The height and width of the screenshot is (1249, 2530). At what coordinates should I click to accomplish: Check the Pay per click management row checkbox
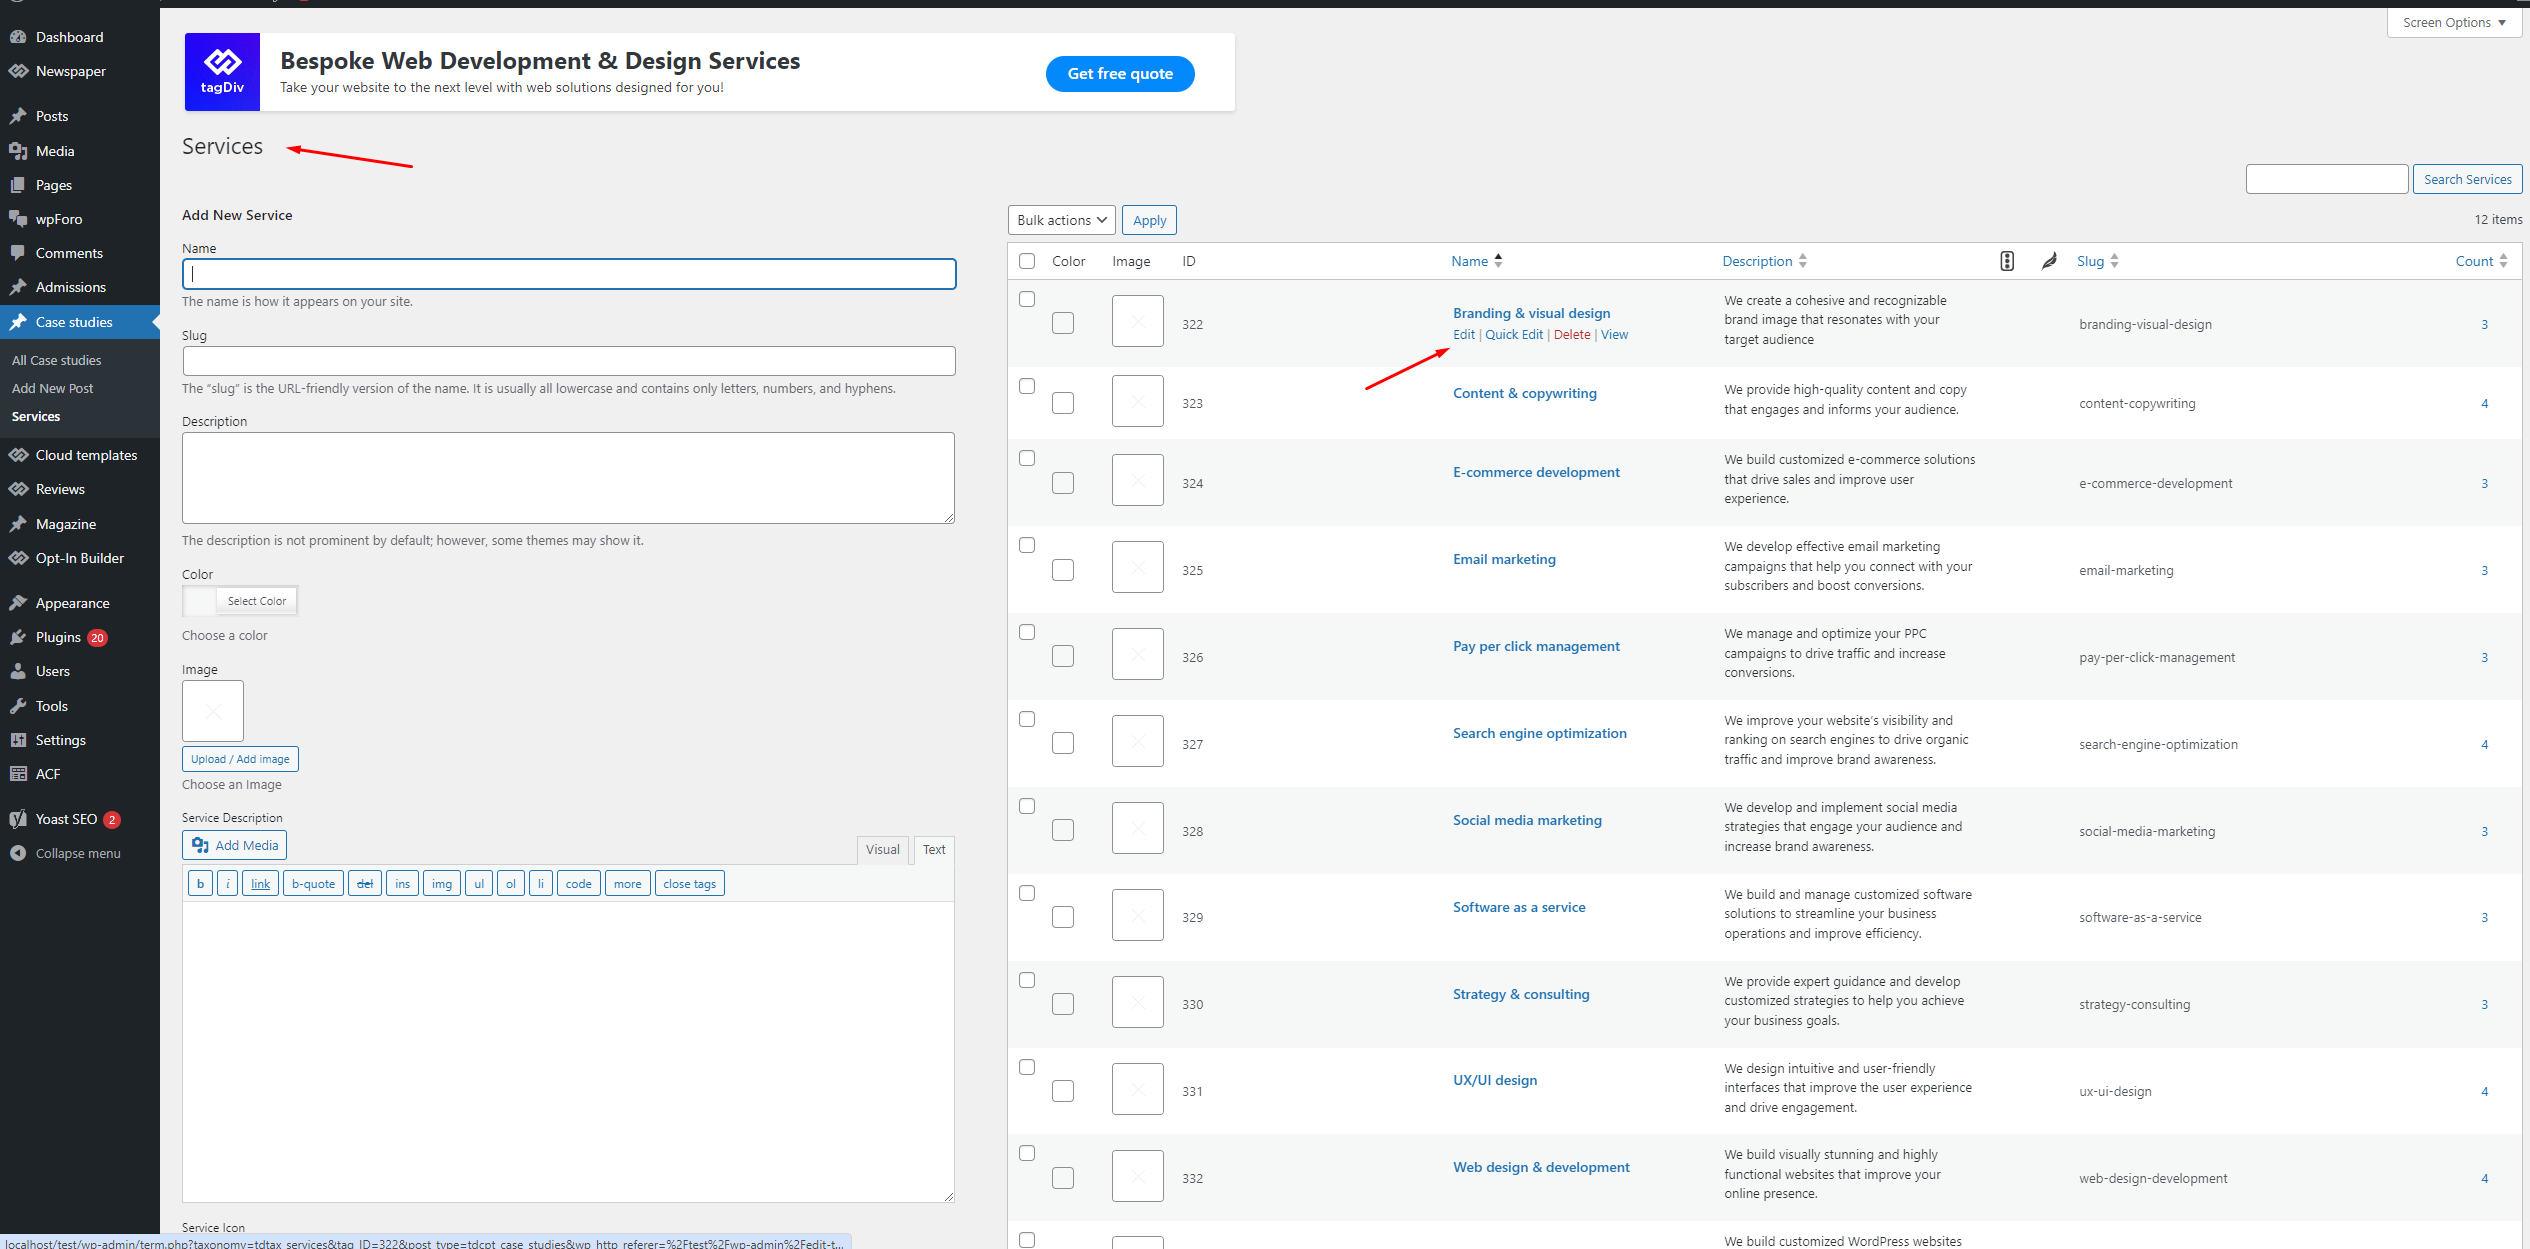(x=1027, y=632)
